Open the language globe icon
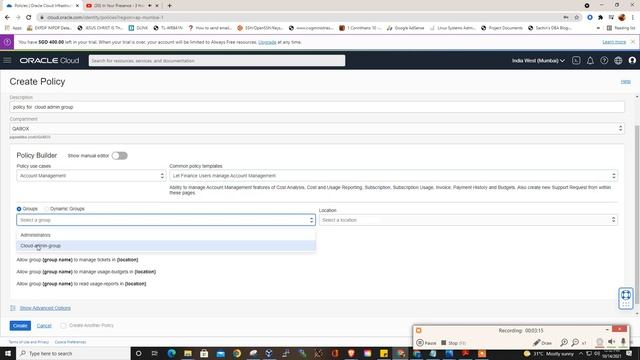 click(x=618, y=60)
